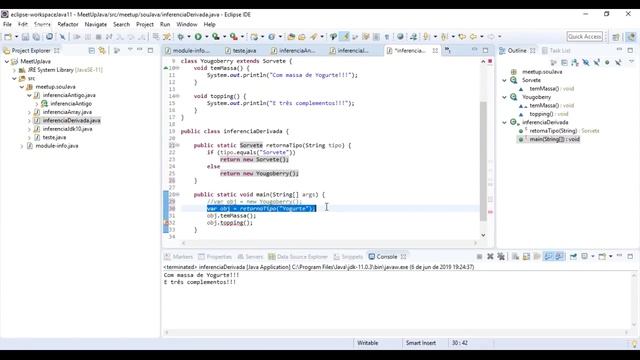Open the Java perspective icon at top right
Screen dimensions: 640x360
pos(631,37)
